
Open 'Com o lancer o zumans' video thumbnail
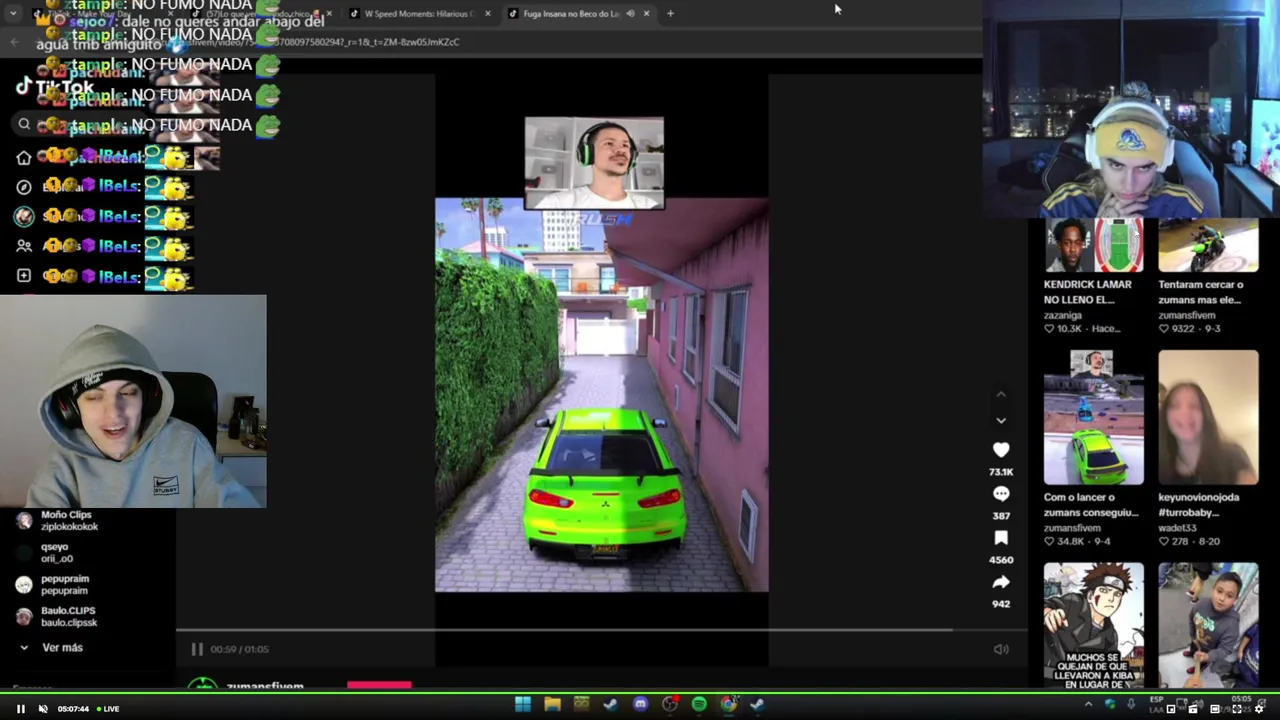click(1093, 417)
